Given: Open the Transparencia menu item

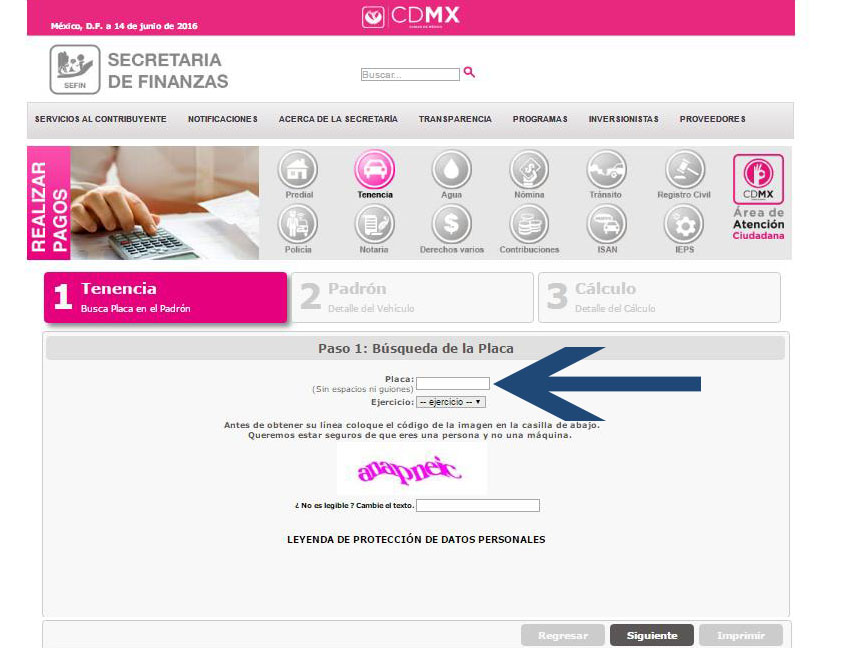Looking at the screenshot, I should (455, 119).
